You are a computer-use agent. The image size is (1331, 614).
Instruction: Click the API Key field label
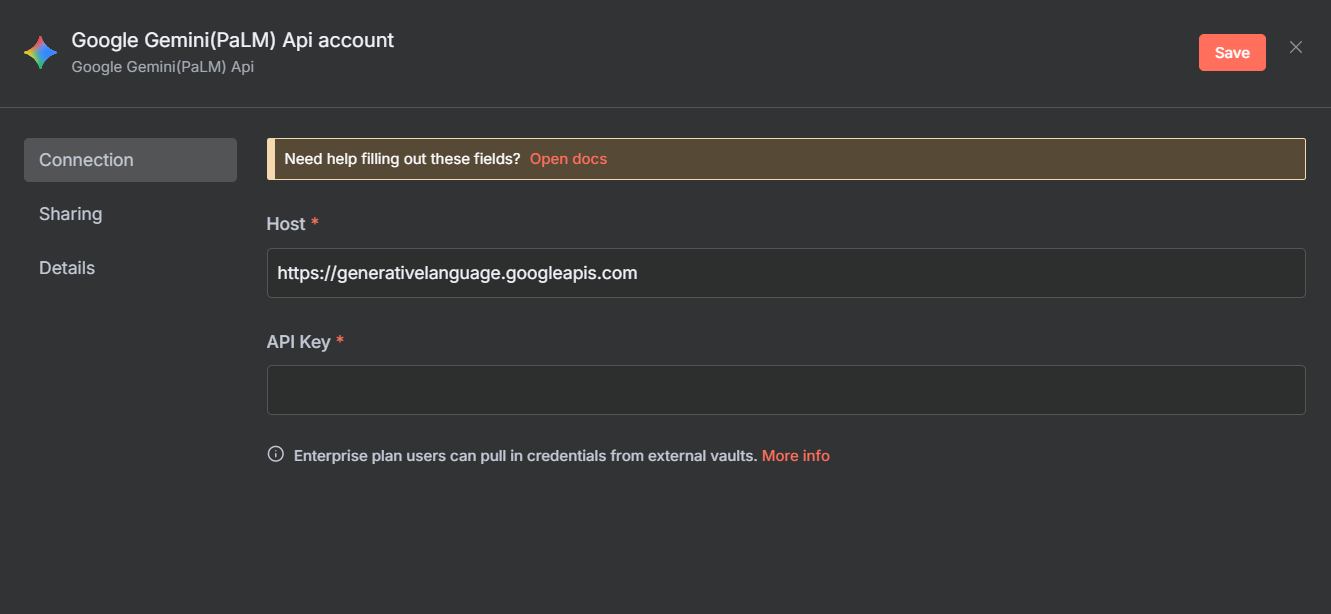[x=298, y=342]
